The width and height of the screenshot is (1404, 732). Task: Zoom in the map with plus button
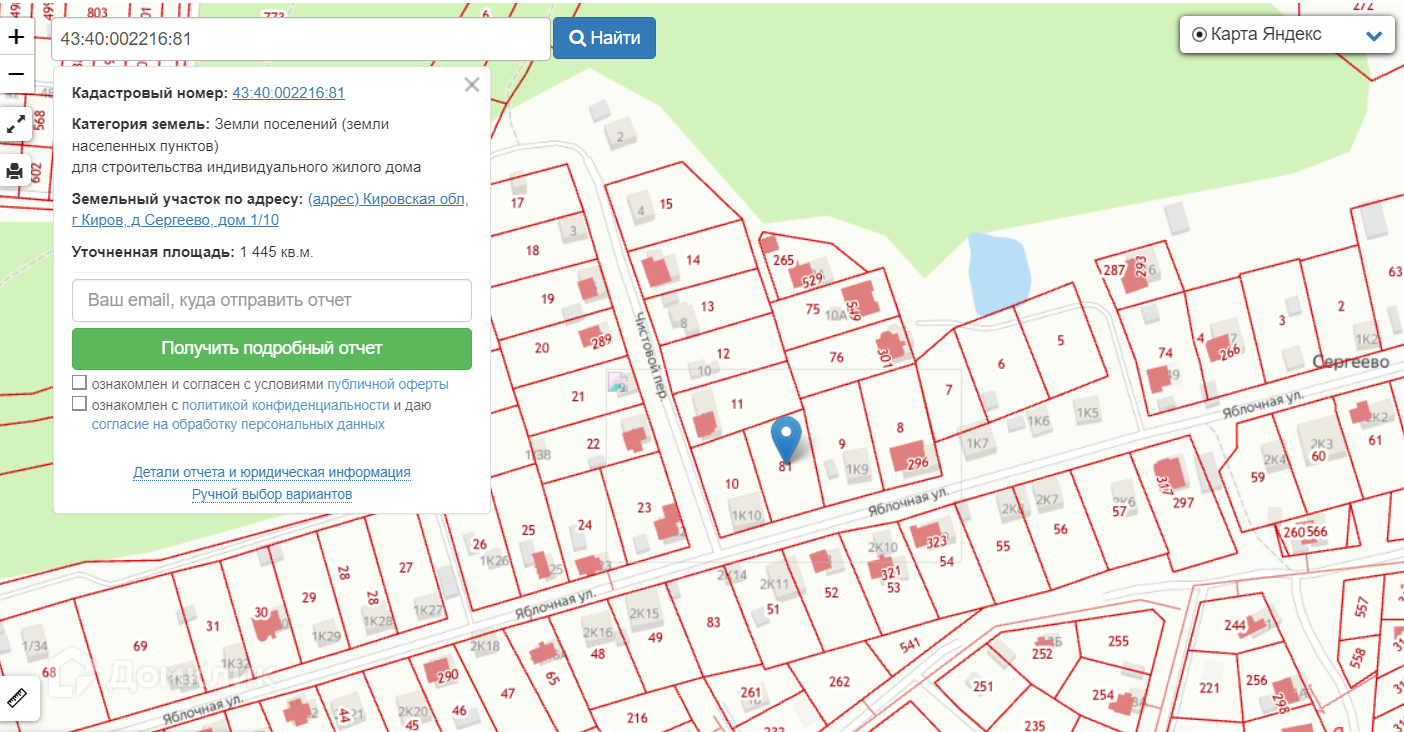click(16, 38)
